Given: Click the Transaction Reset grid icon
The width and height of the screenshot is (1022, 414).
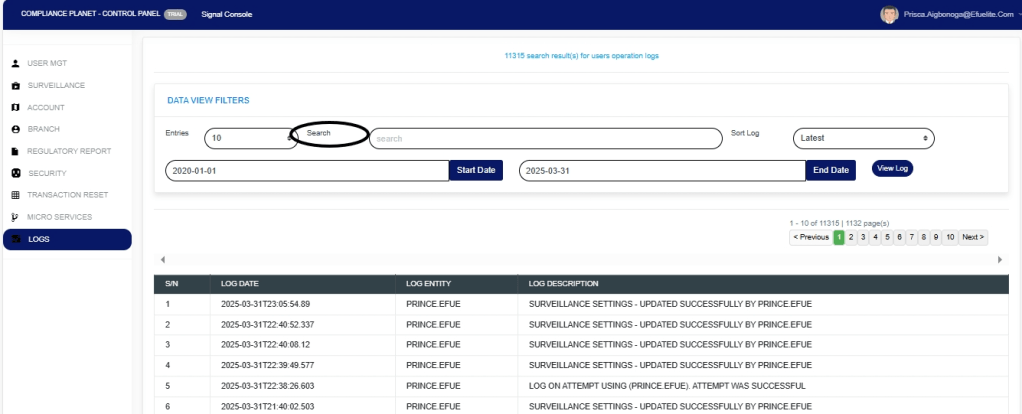Looking at the screenshot, I should point(15,196).
